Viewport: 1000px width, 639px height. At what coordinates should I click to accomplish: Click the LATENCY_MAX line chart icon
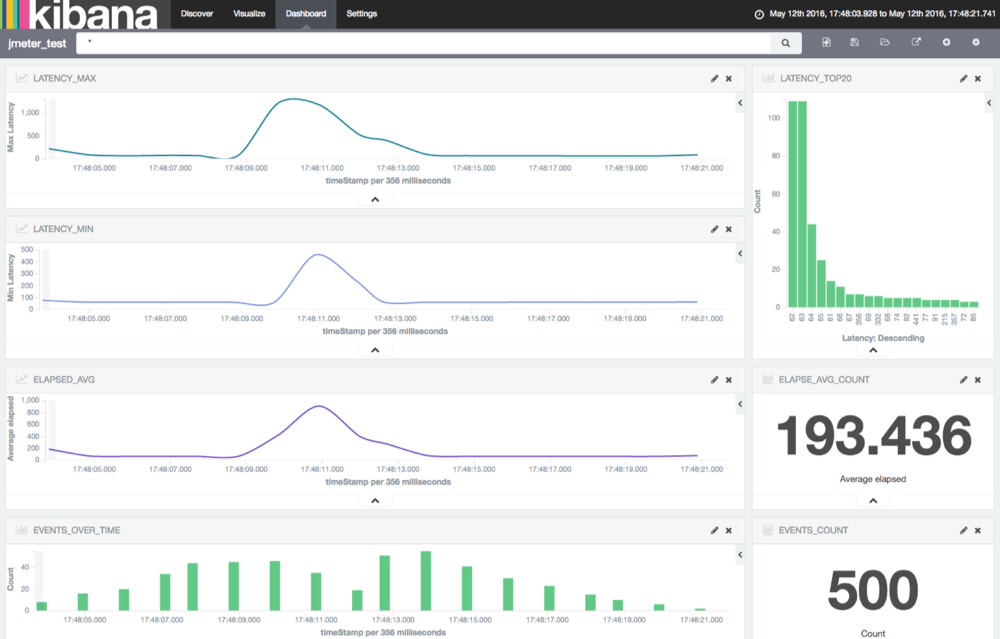[22, 78]
